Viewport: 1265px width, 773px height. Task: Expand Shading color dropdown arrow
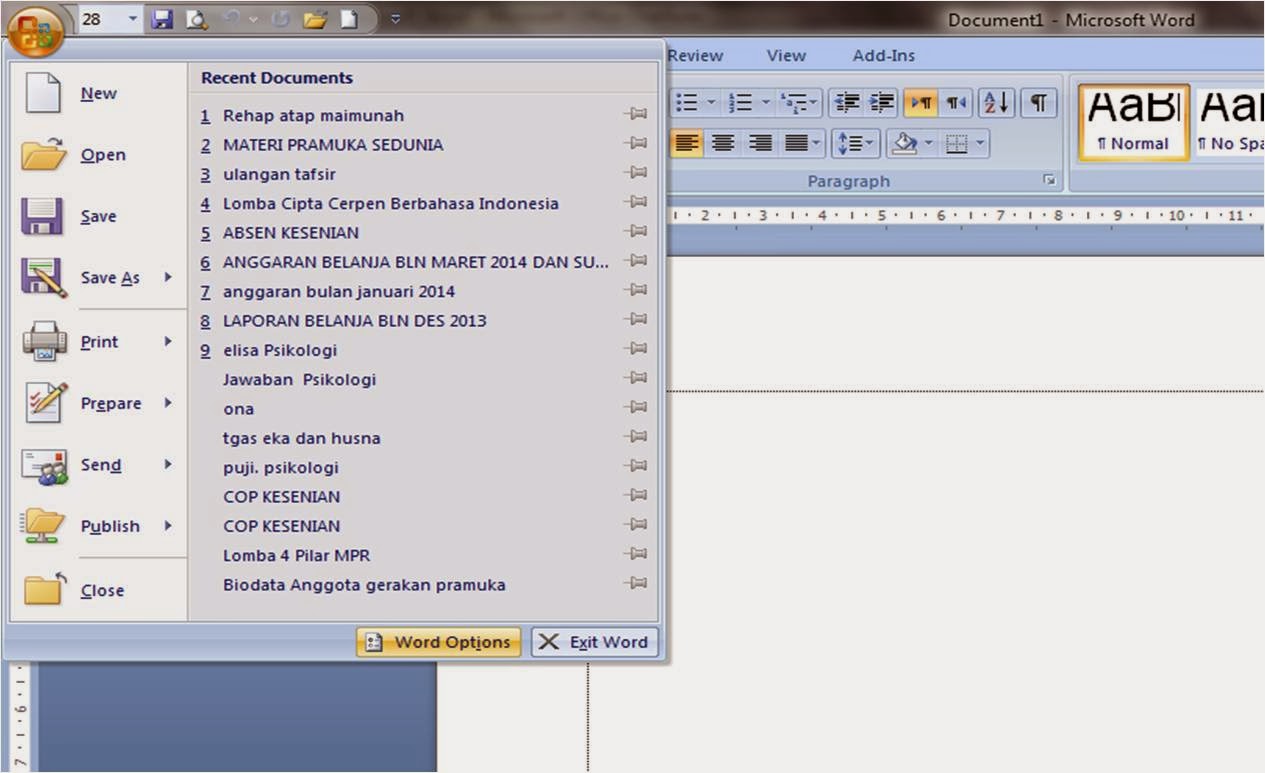coord(929,144)
